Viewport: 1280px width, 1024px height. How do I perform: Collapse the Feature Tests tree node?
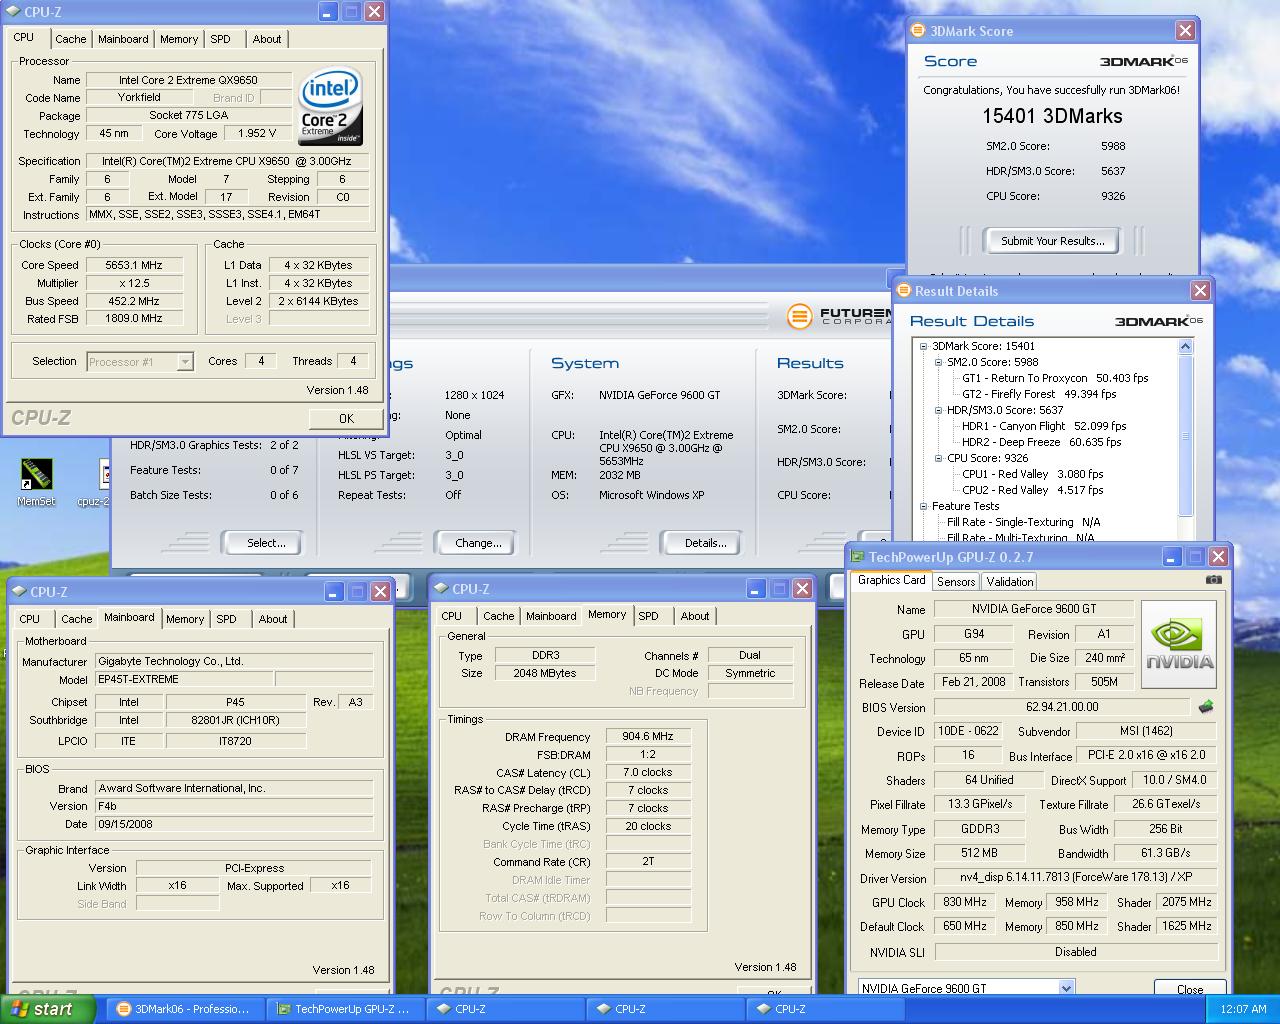pyautogui.click(x=925, y=506)
